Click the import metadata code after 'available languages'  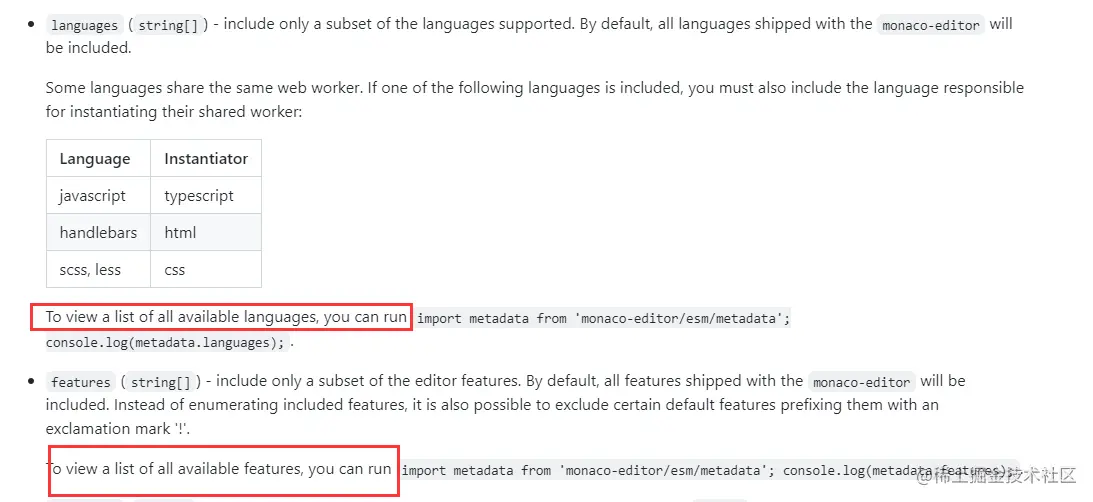603,319
